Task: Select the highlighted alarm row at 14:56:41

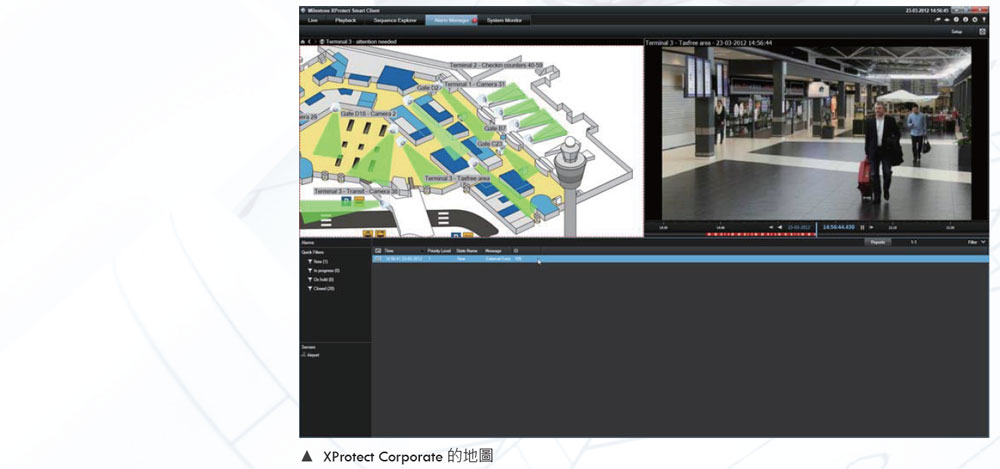Action: (x=680, y=259)
